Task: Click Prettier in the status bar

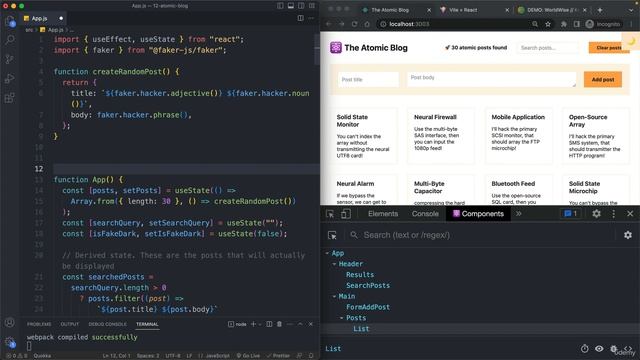Action: point(278,356)
